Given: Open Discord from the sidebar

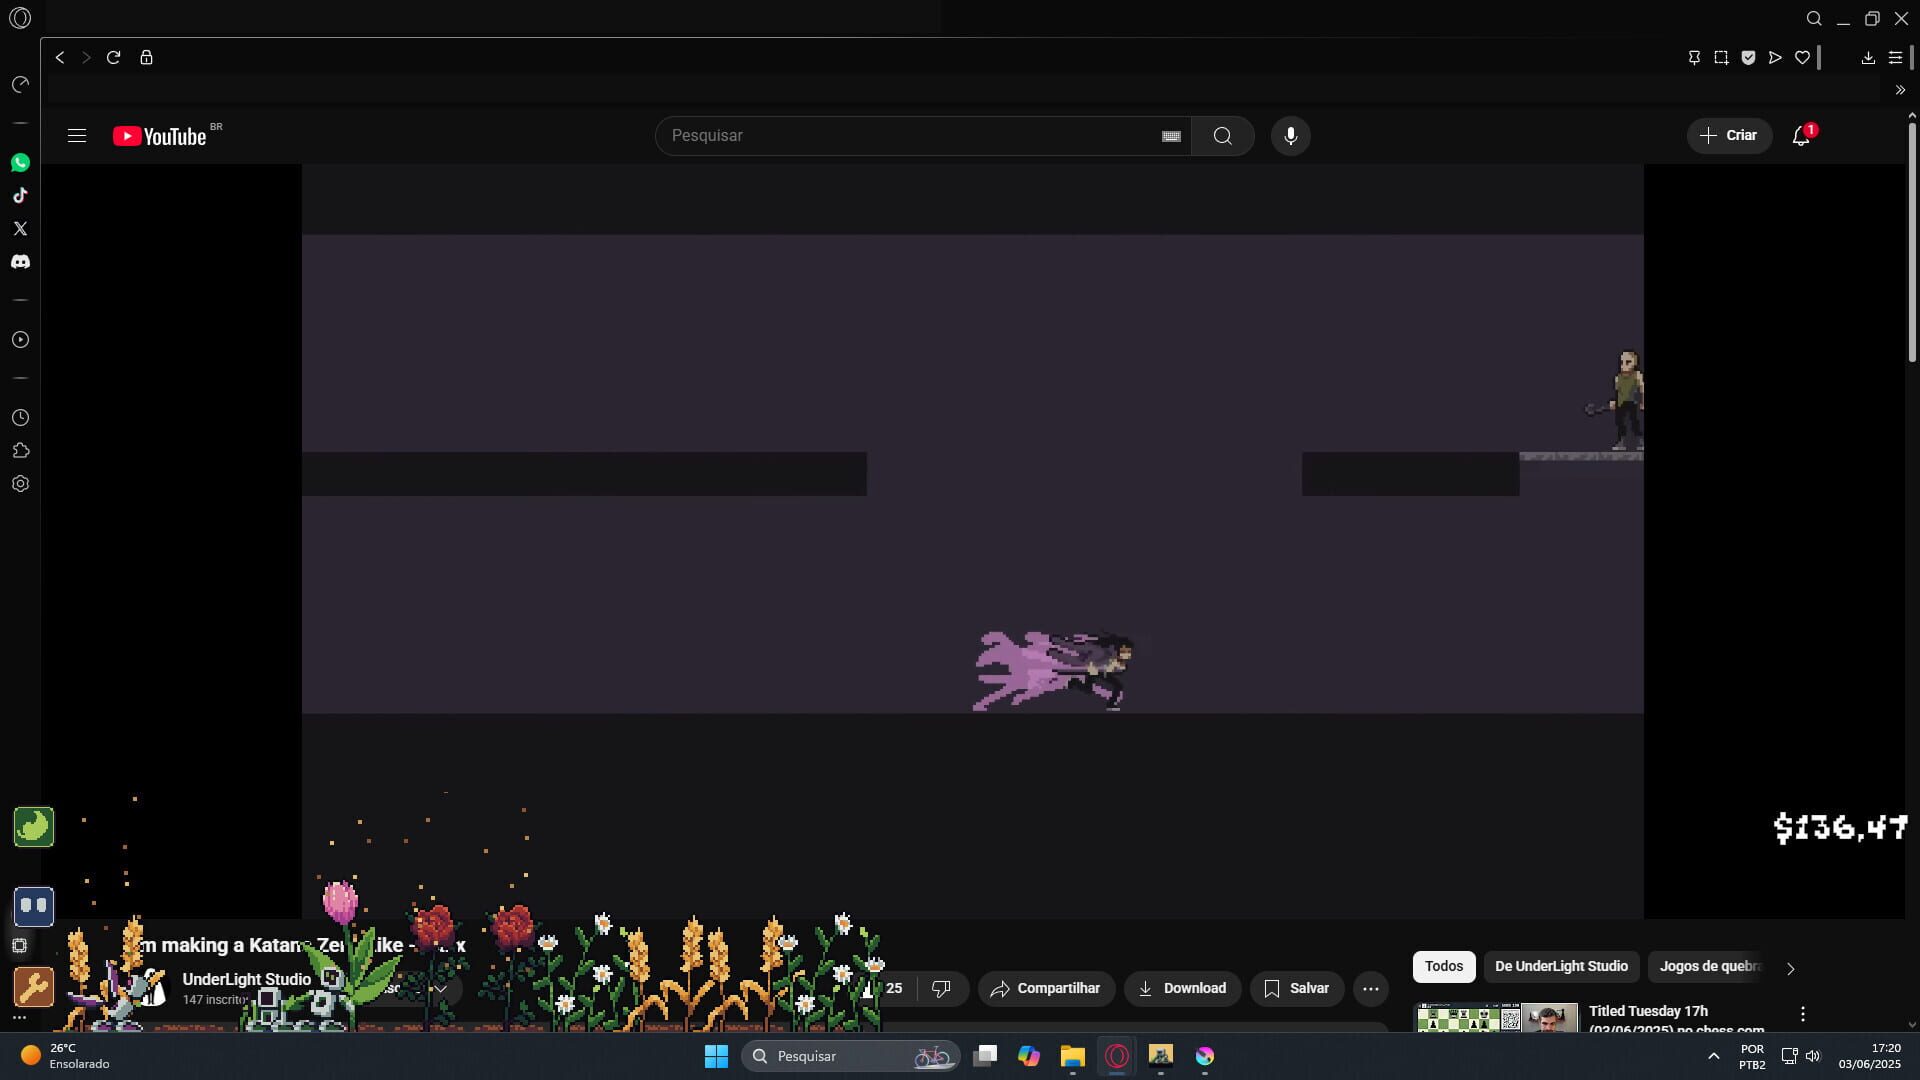Looking at the screenshot, I should click(20, 262).
